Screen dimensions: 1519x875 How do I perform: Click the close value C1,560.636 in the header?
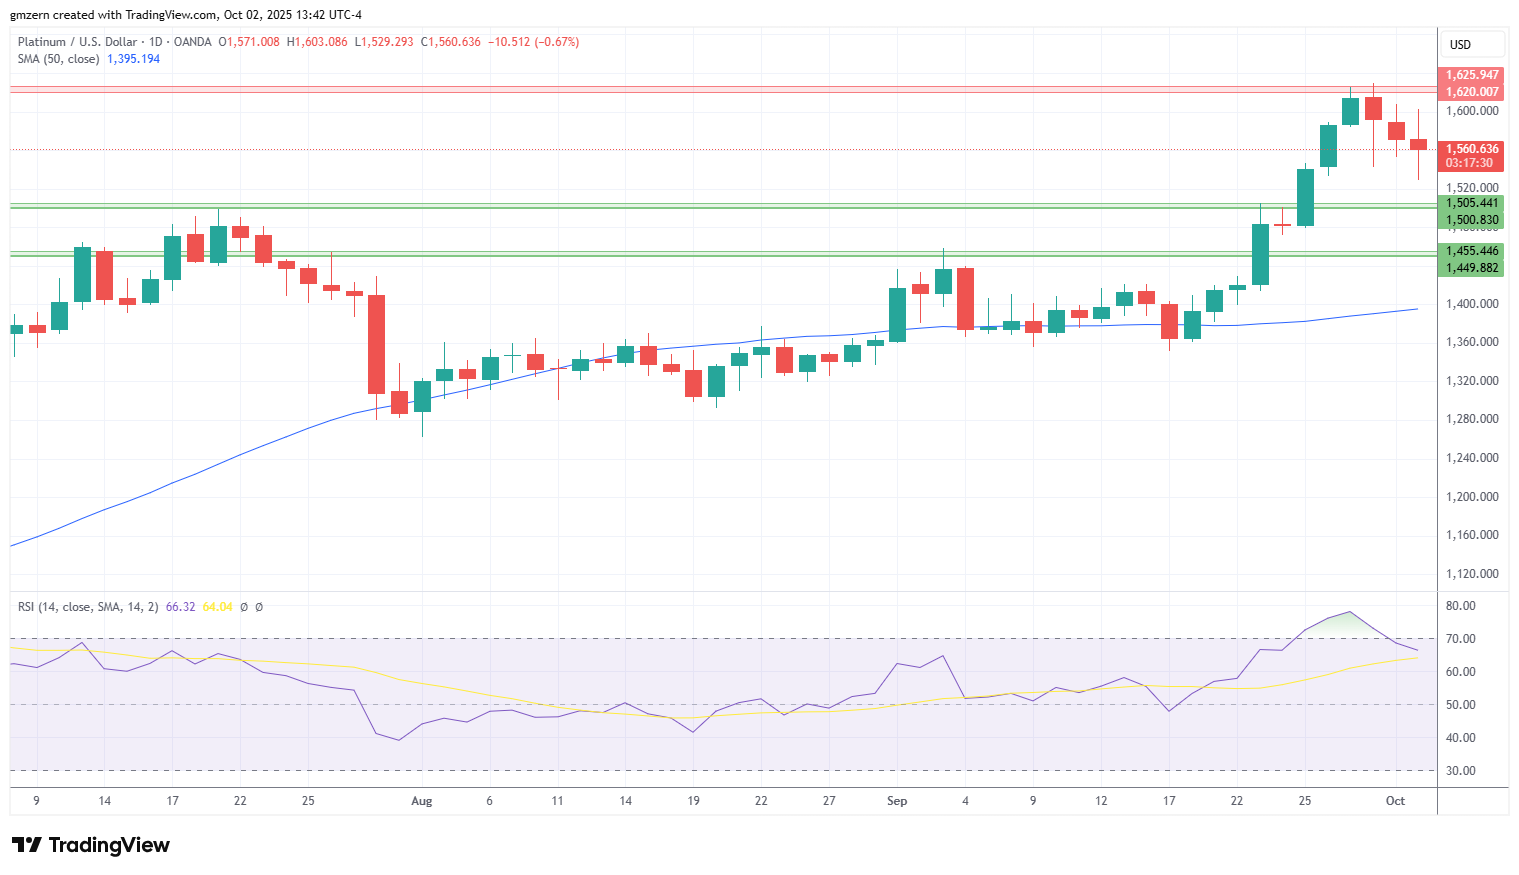(451, 42)
